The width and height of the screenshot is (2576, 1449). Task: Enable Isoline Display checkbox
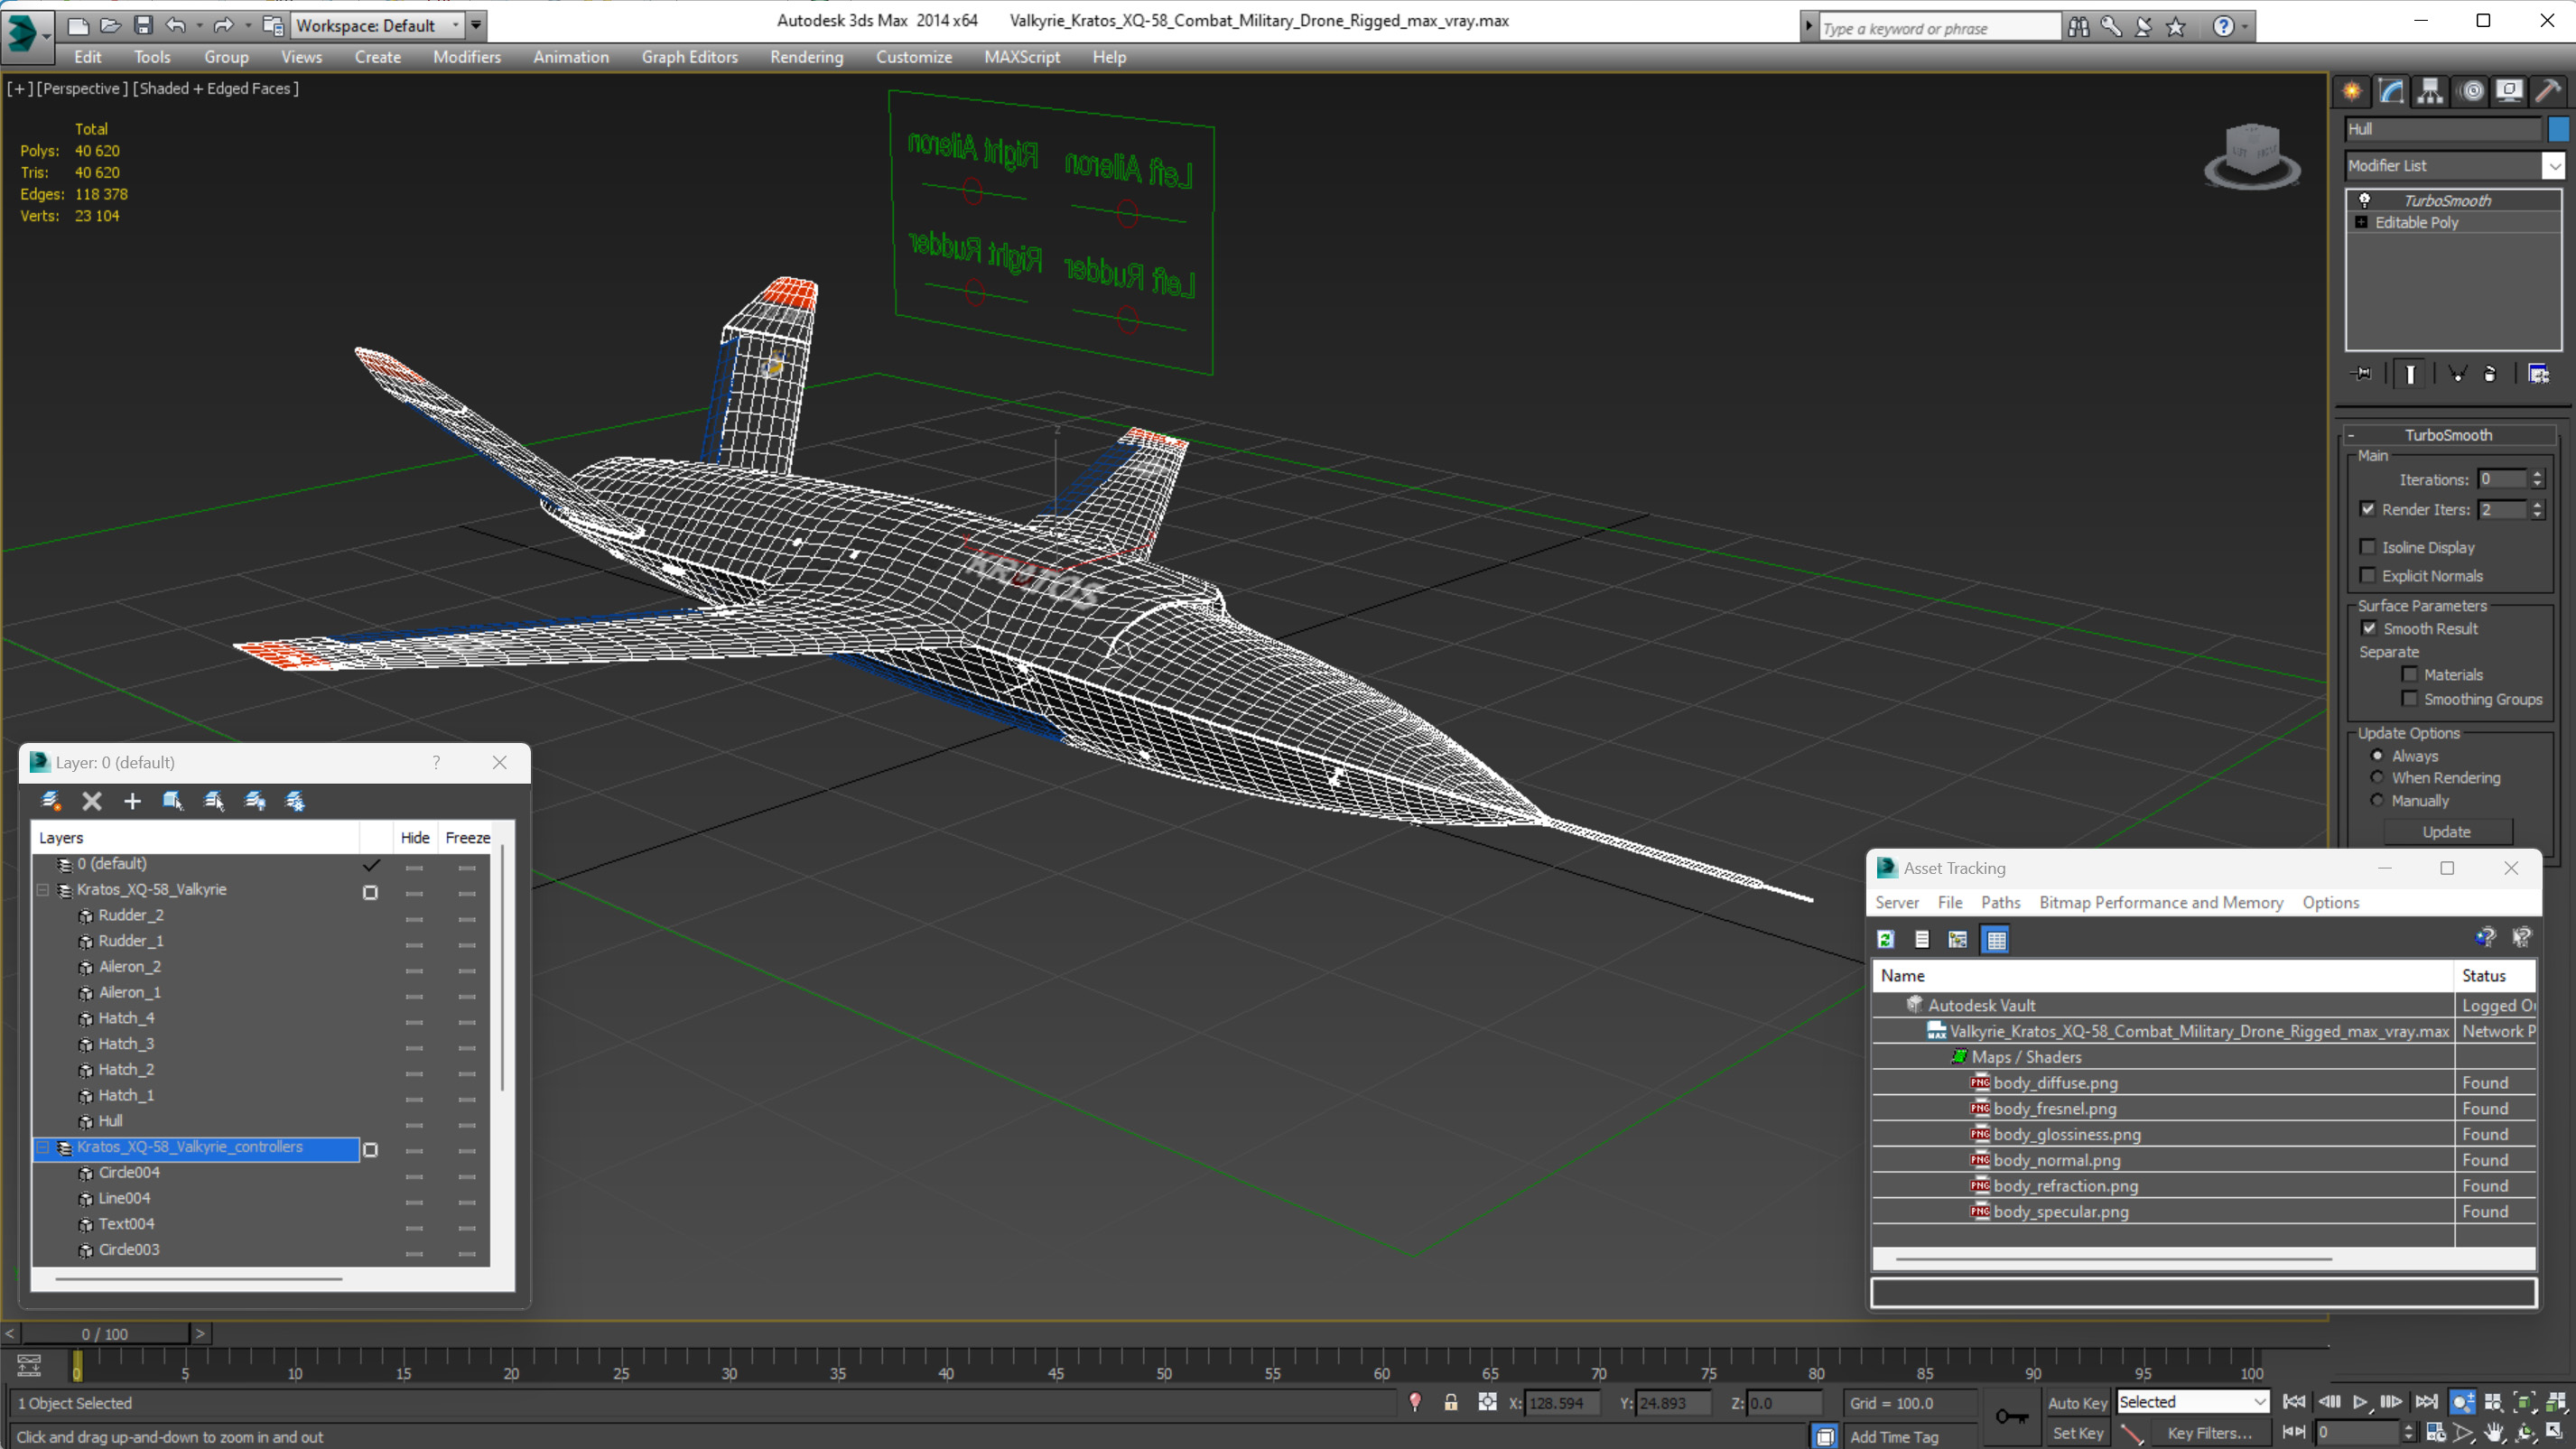coord(2367,546)
